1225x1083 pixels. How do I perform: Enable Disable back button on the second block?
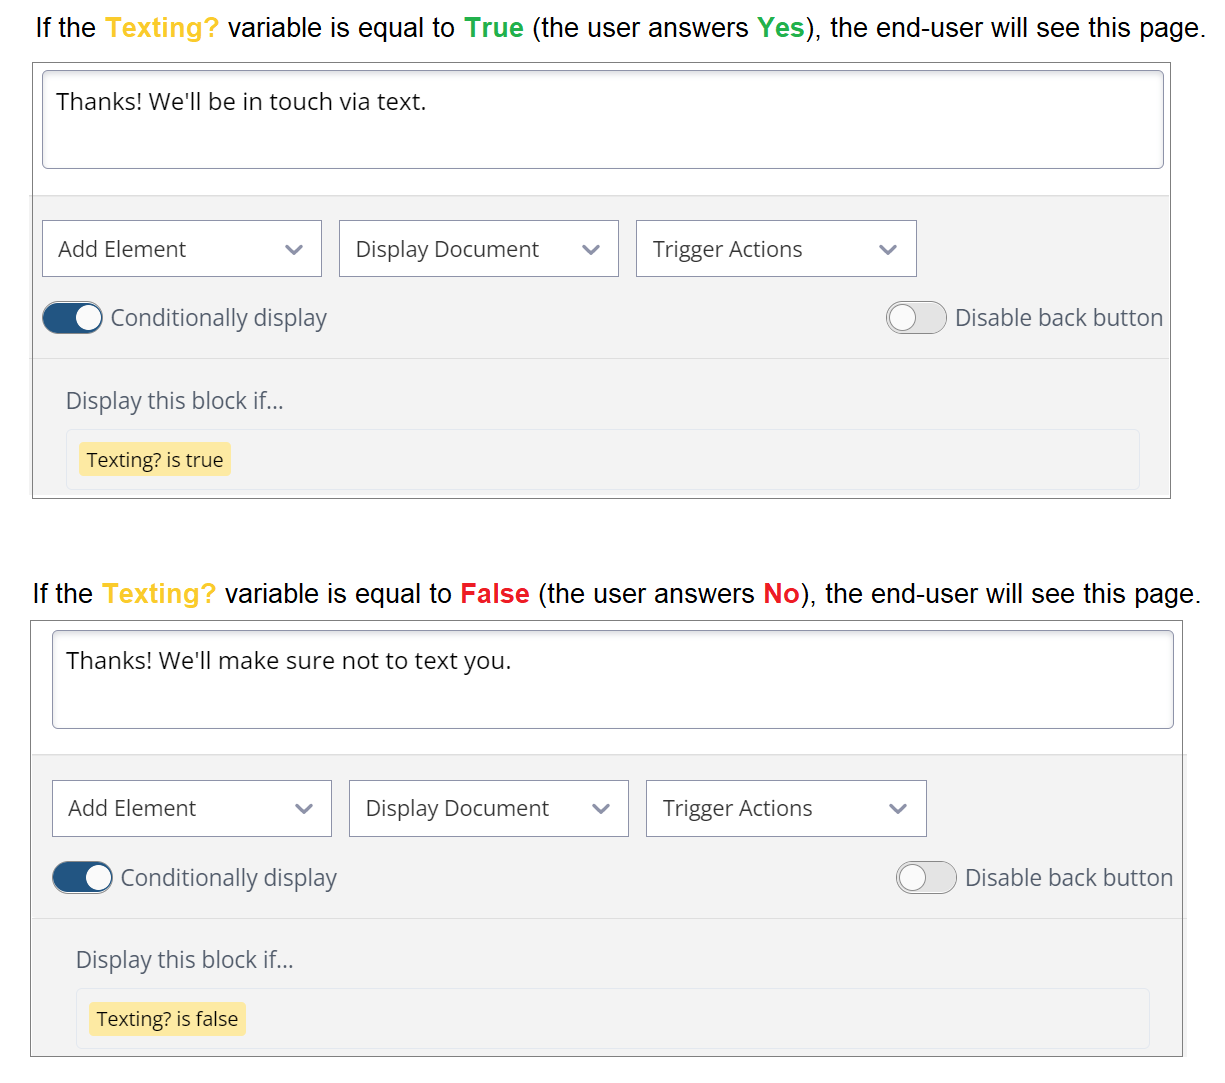[926, 877]
